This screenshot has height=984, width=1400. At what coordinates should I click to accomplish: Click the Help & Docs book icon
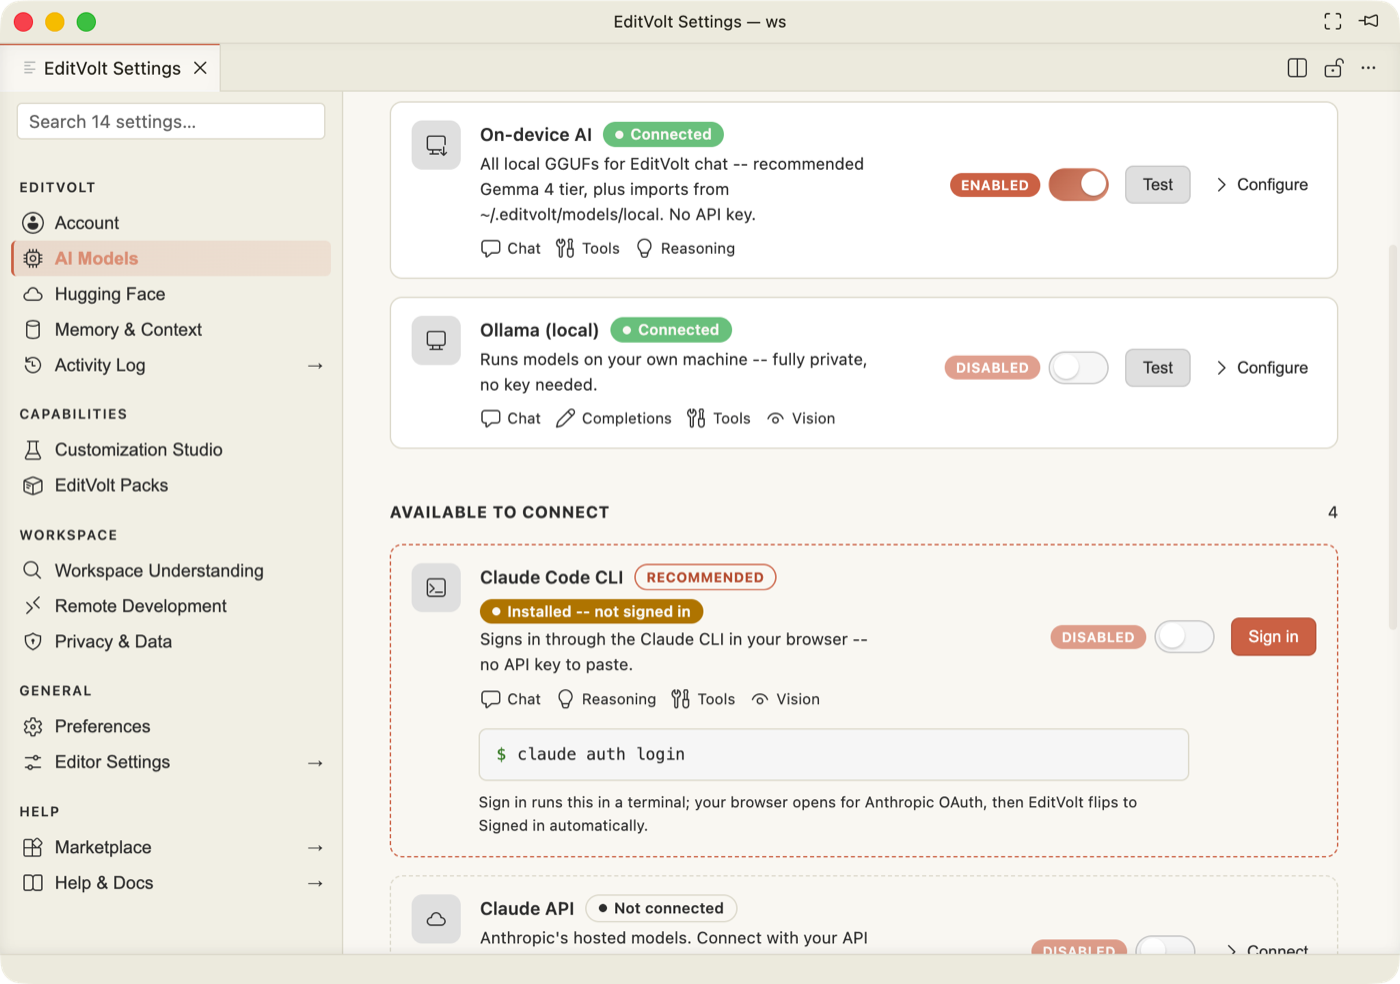(33, 883)
